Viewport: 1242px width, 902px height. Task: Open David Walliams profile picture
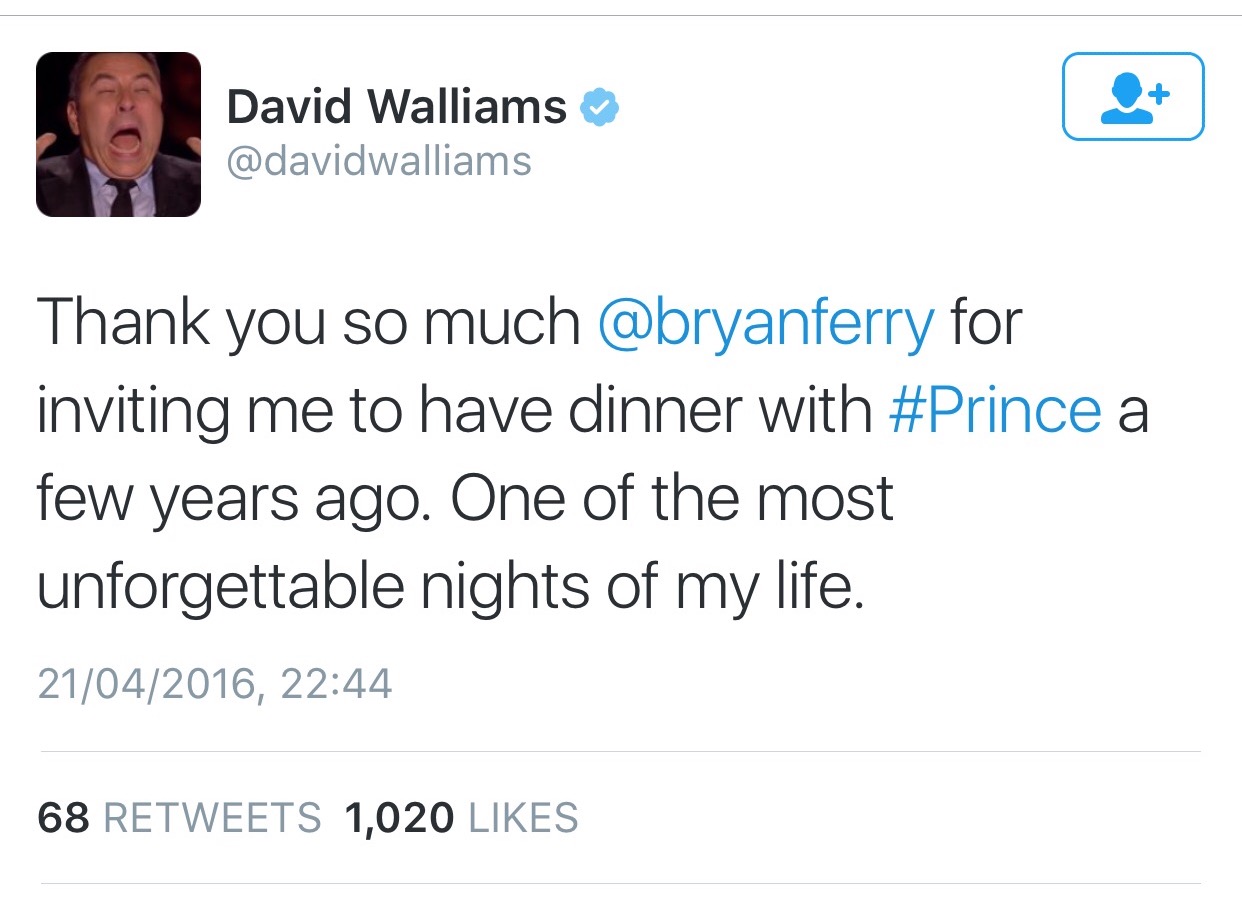click(119, 134)
